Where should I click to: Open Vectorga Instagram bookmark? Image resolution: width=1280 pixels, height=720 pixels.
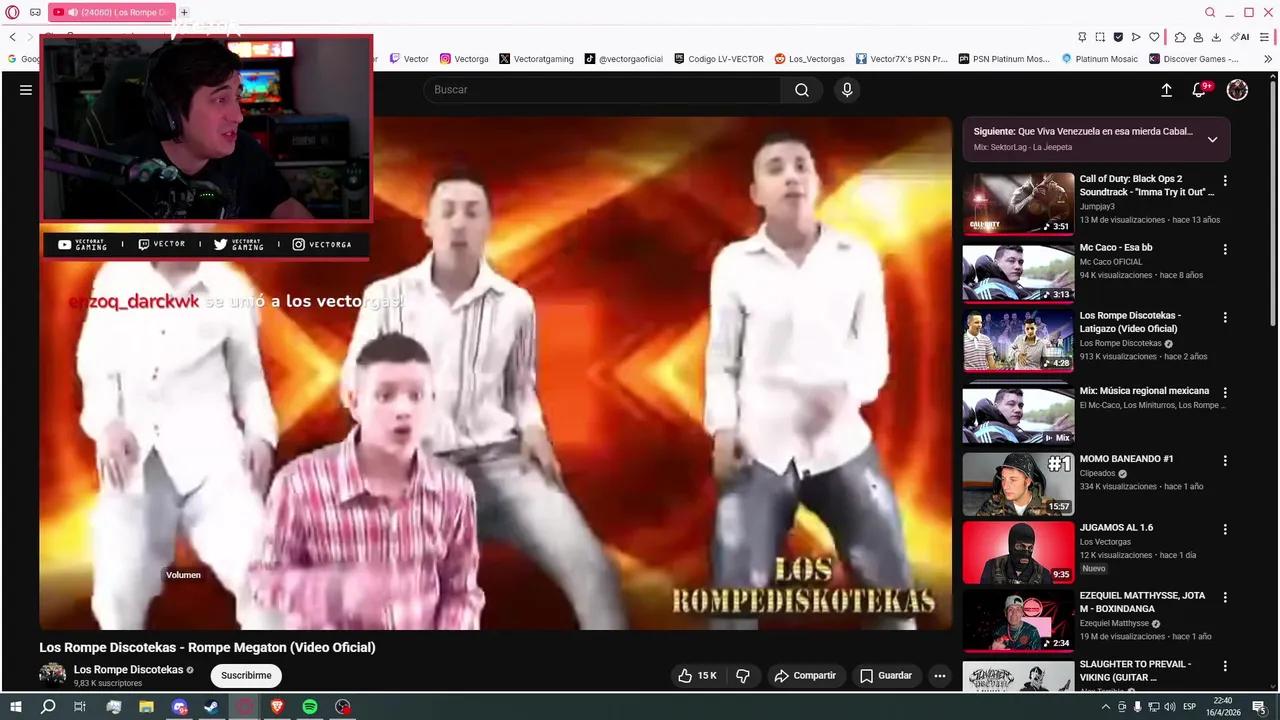(465, 59)
